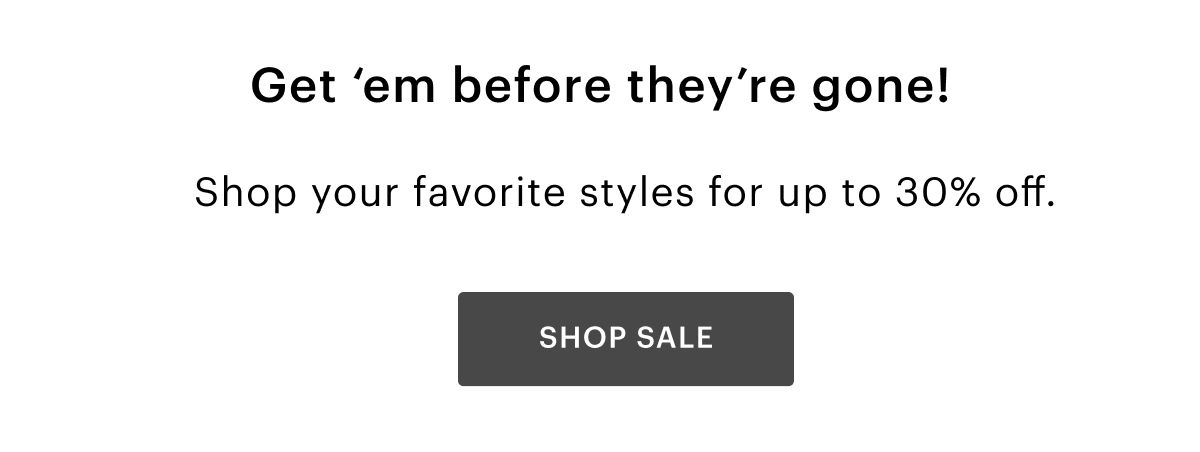This screenshot has width=1200, height=452.
Task: Click the word "SHOP" on the dark button
Action: pyautogui.click(x=582, y=338)
